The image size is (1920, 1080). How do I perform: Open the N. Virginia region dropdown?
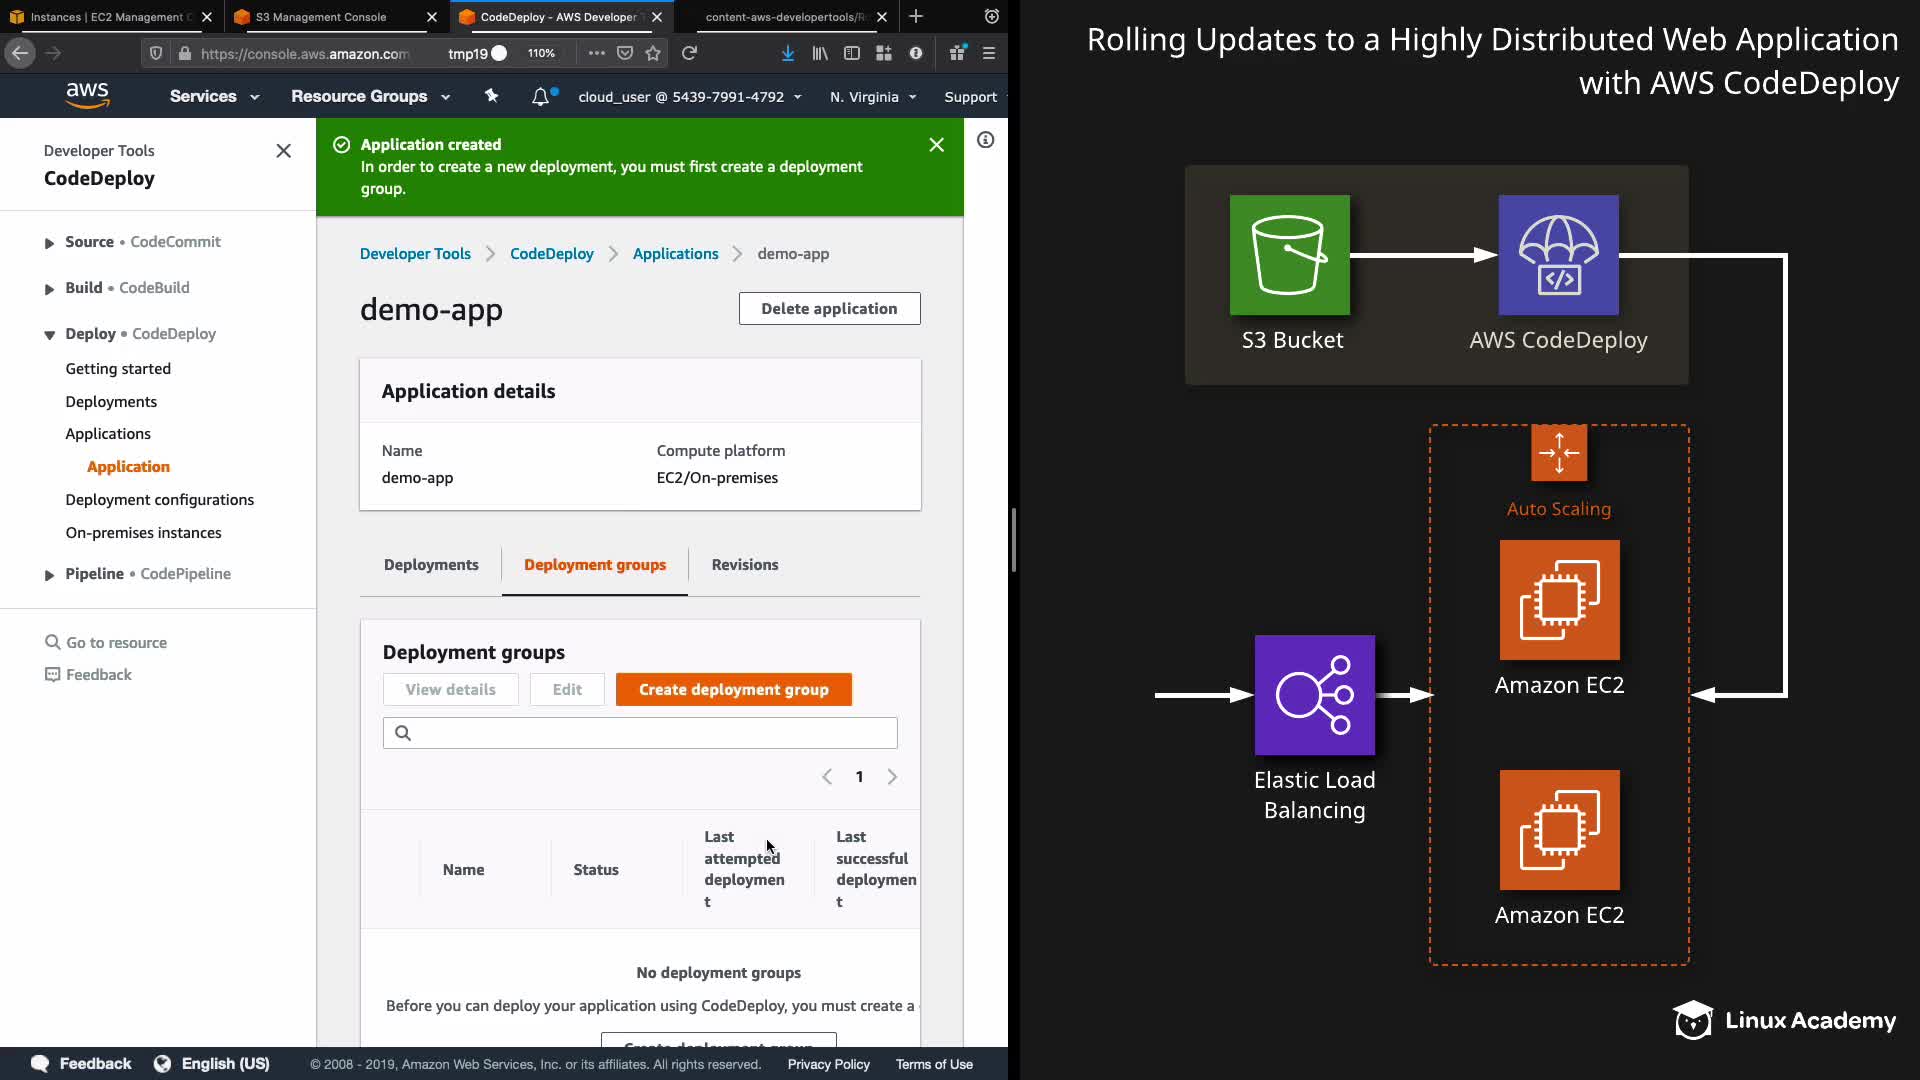872,97
